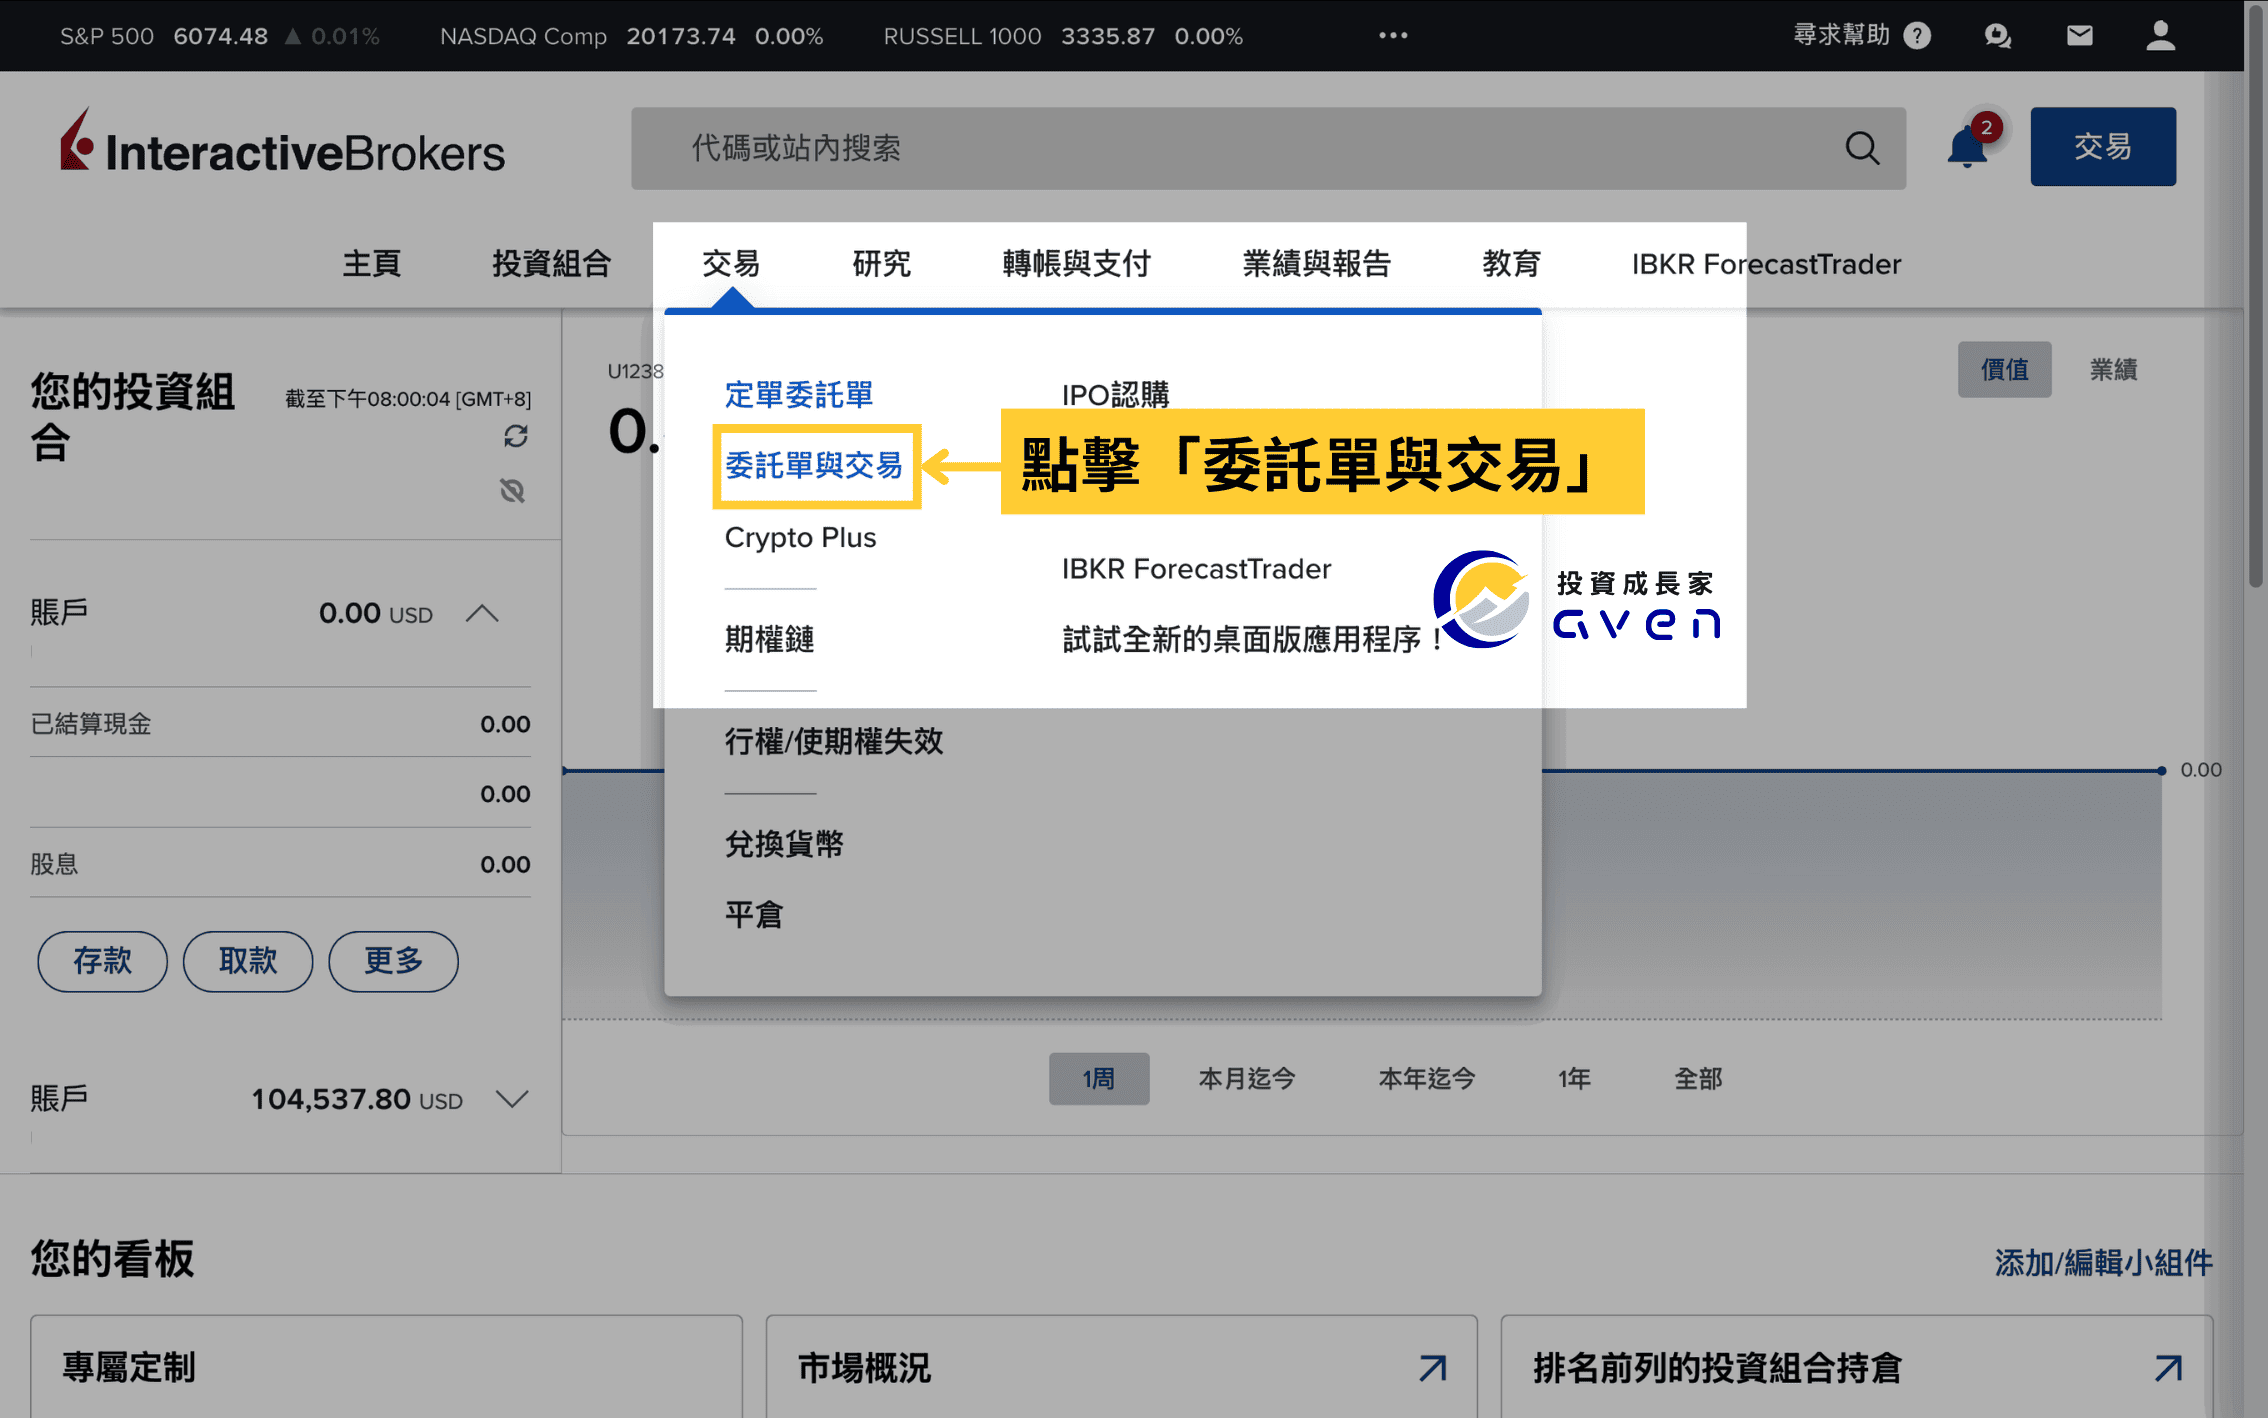Expand the 104,537.80 USD account section
Image resolution: width=2268 pixels, height=1418 pixels.
click(512, 1099)
